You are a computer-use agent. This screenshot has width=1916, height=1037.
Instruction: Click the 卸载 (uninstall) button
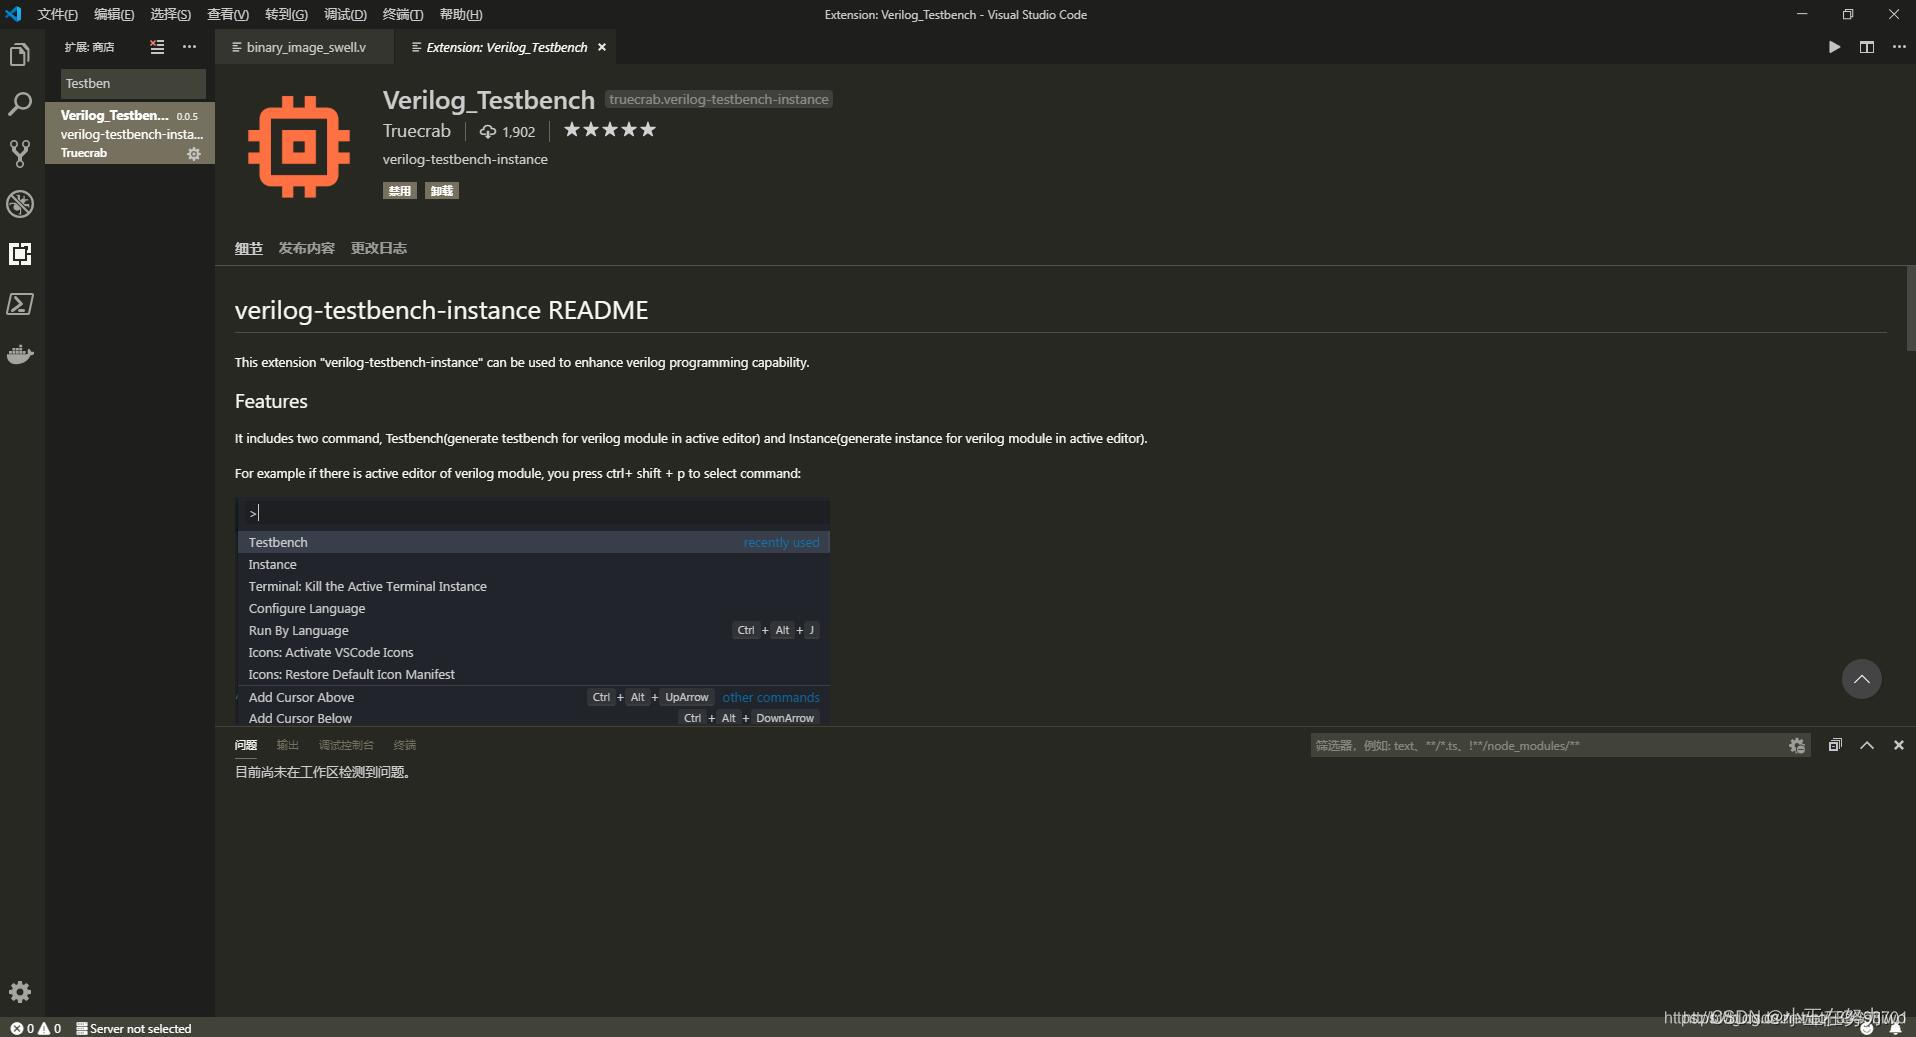[x=442, y=191]
